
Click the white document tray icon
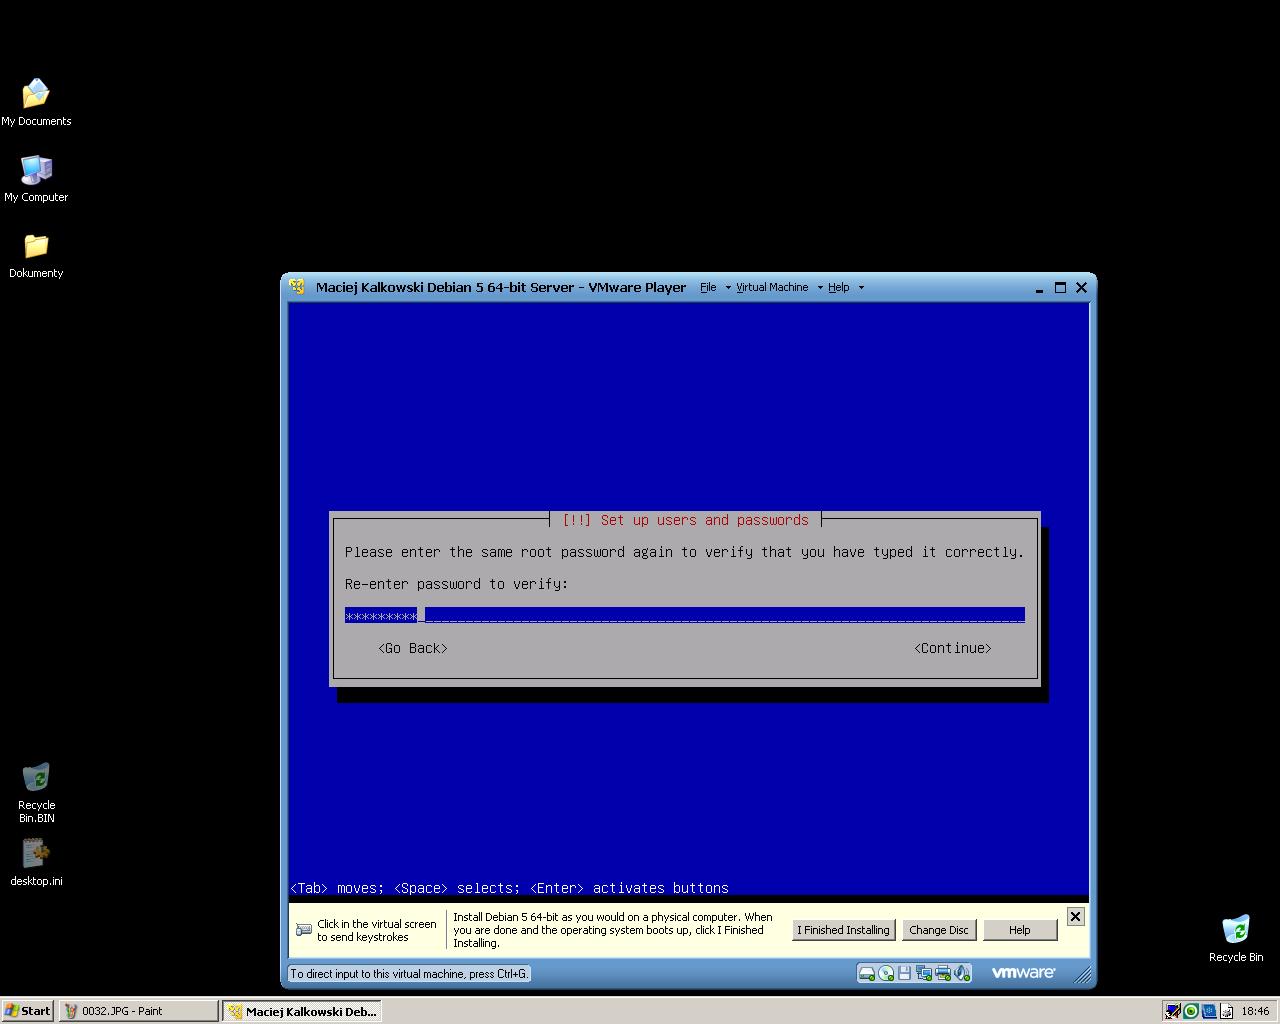1226,1011
